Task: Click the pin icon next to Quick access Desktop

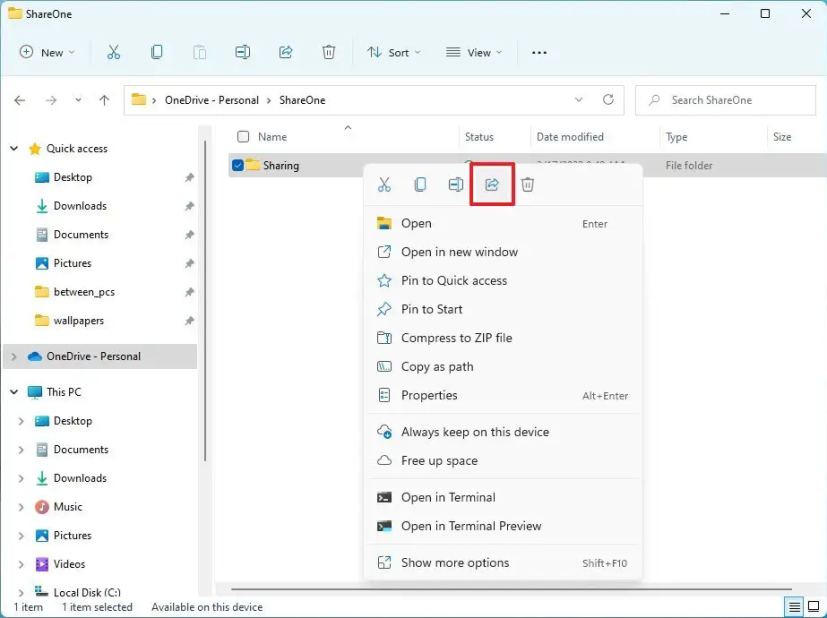Action: pos(189,178)
